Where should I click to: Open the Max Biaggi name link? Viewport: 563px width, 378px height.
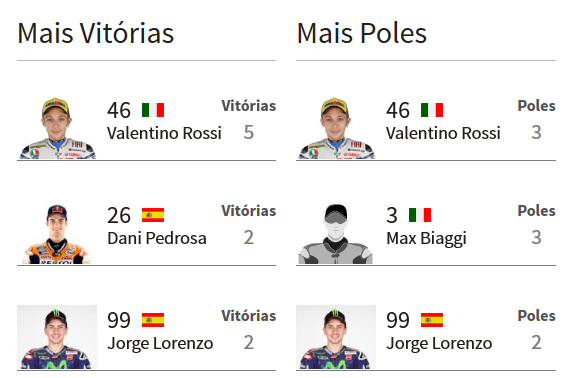(x=427, y=239)
